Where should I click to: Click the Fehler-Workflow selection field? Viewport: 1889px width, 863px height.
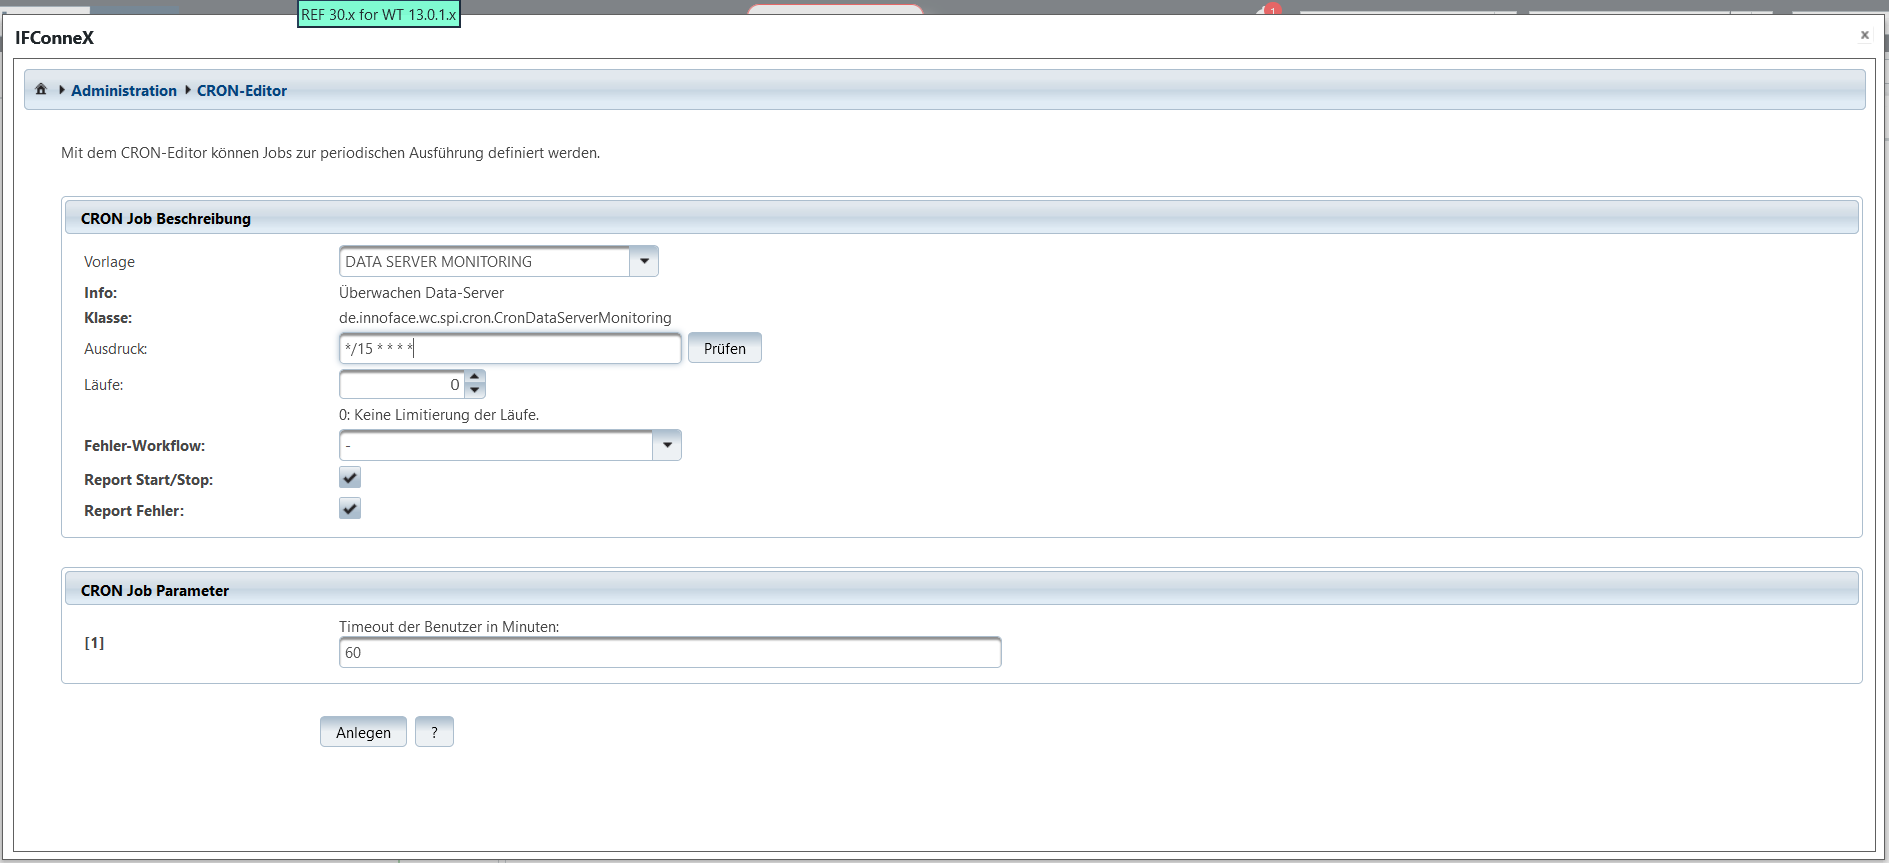(496, 446)
